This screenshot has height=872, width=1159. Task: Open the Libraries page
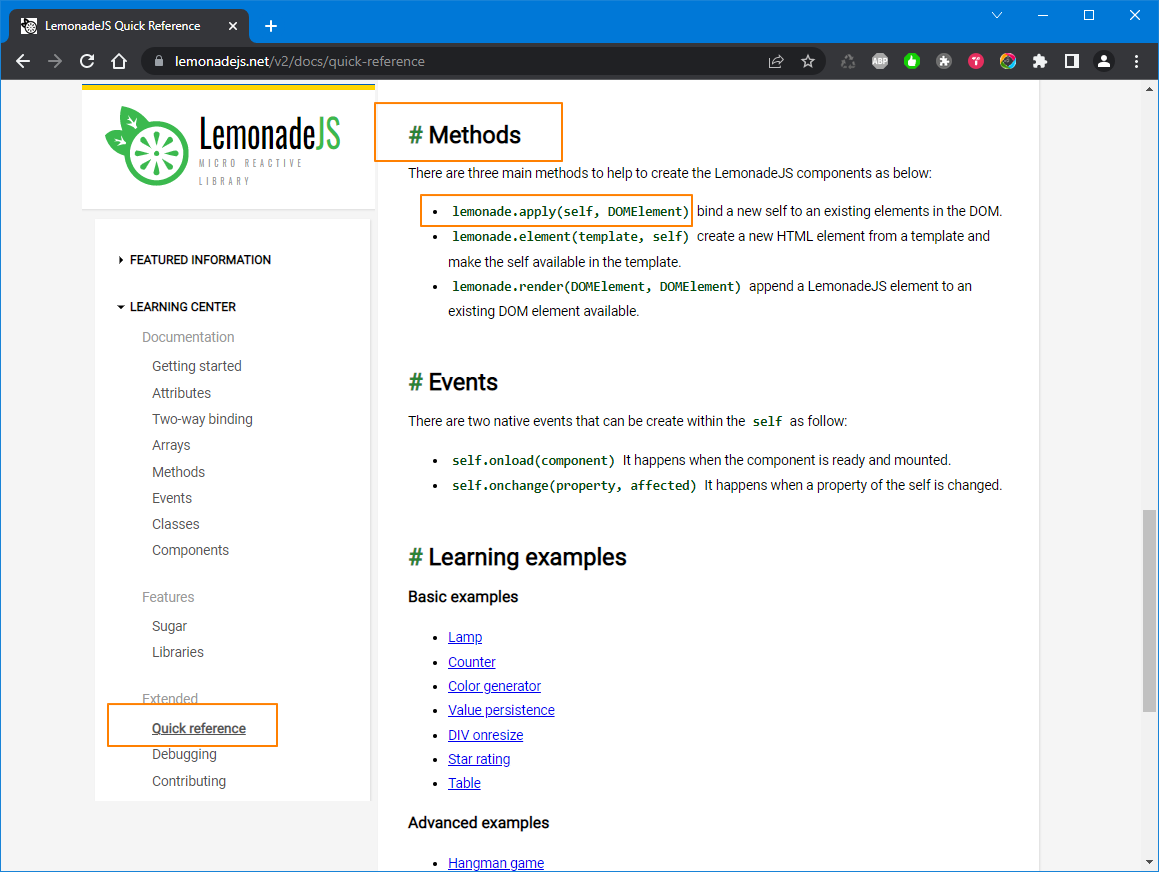click(x=177, y=653)
